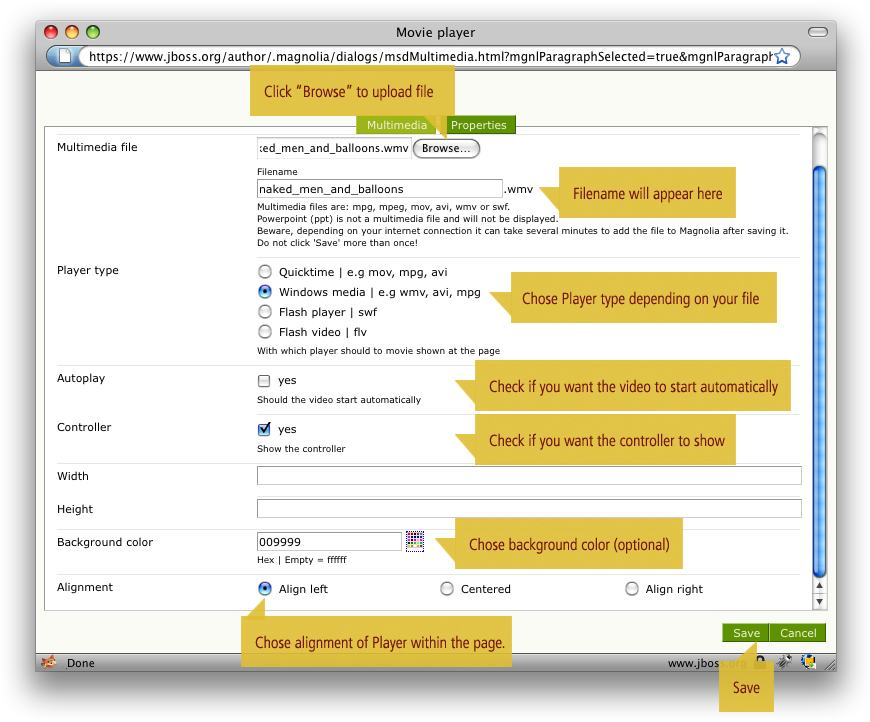Click the bookmark star in address bar
This screenshot has height=722, width=870.
782,57
